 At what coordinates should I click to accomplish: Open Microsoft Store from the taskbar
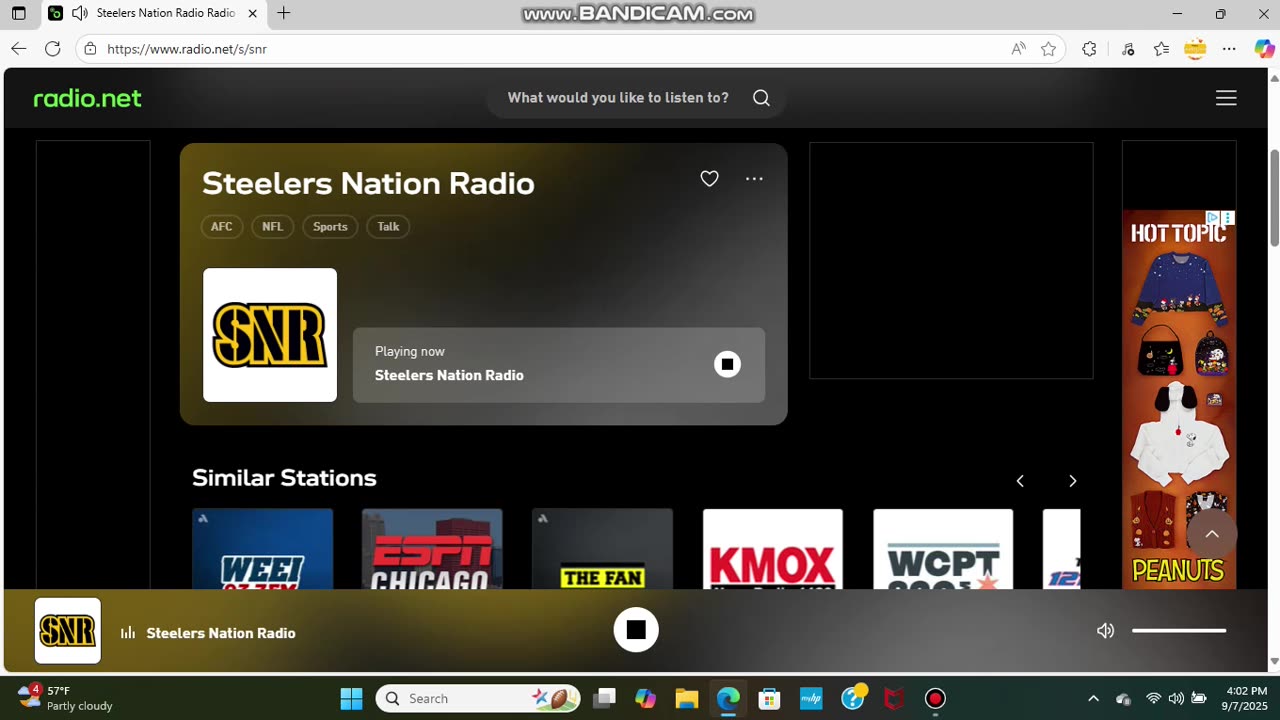click(x=769, y=698)
